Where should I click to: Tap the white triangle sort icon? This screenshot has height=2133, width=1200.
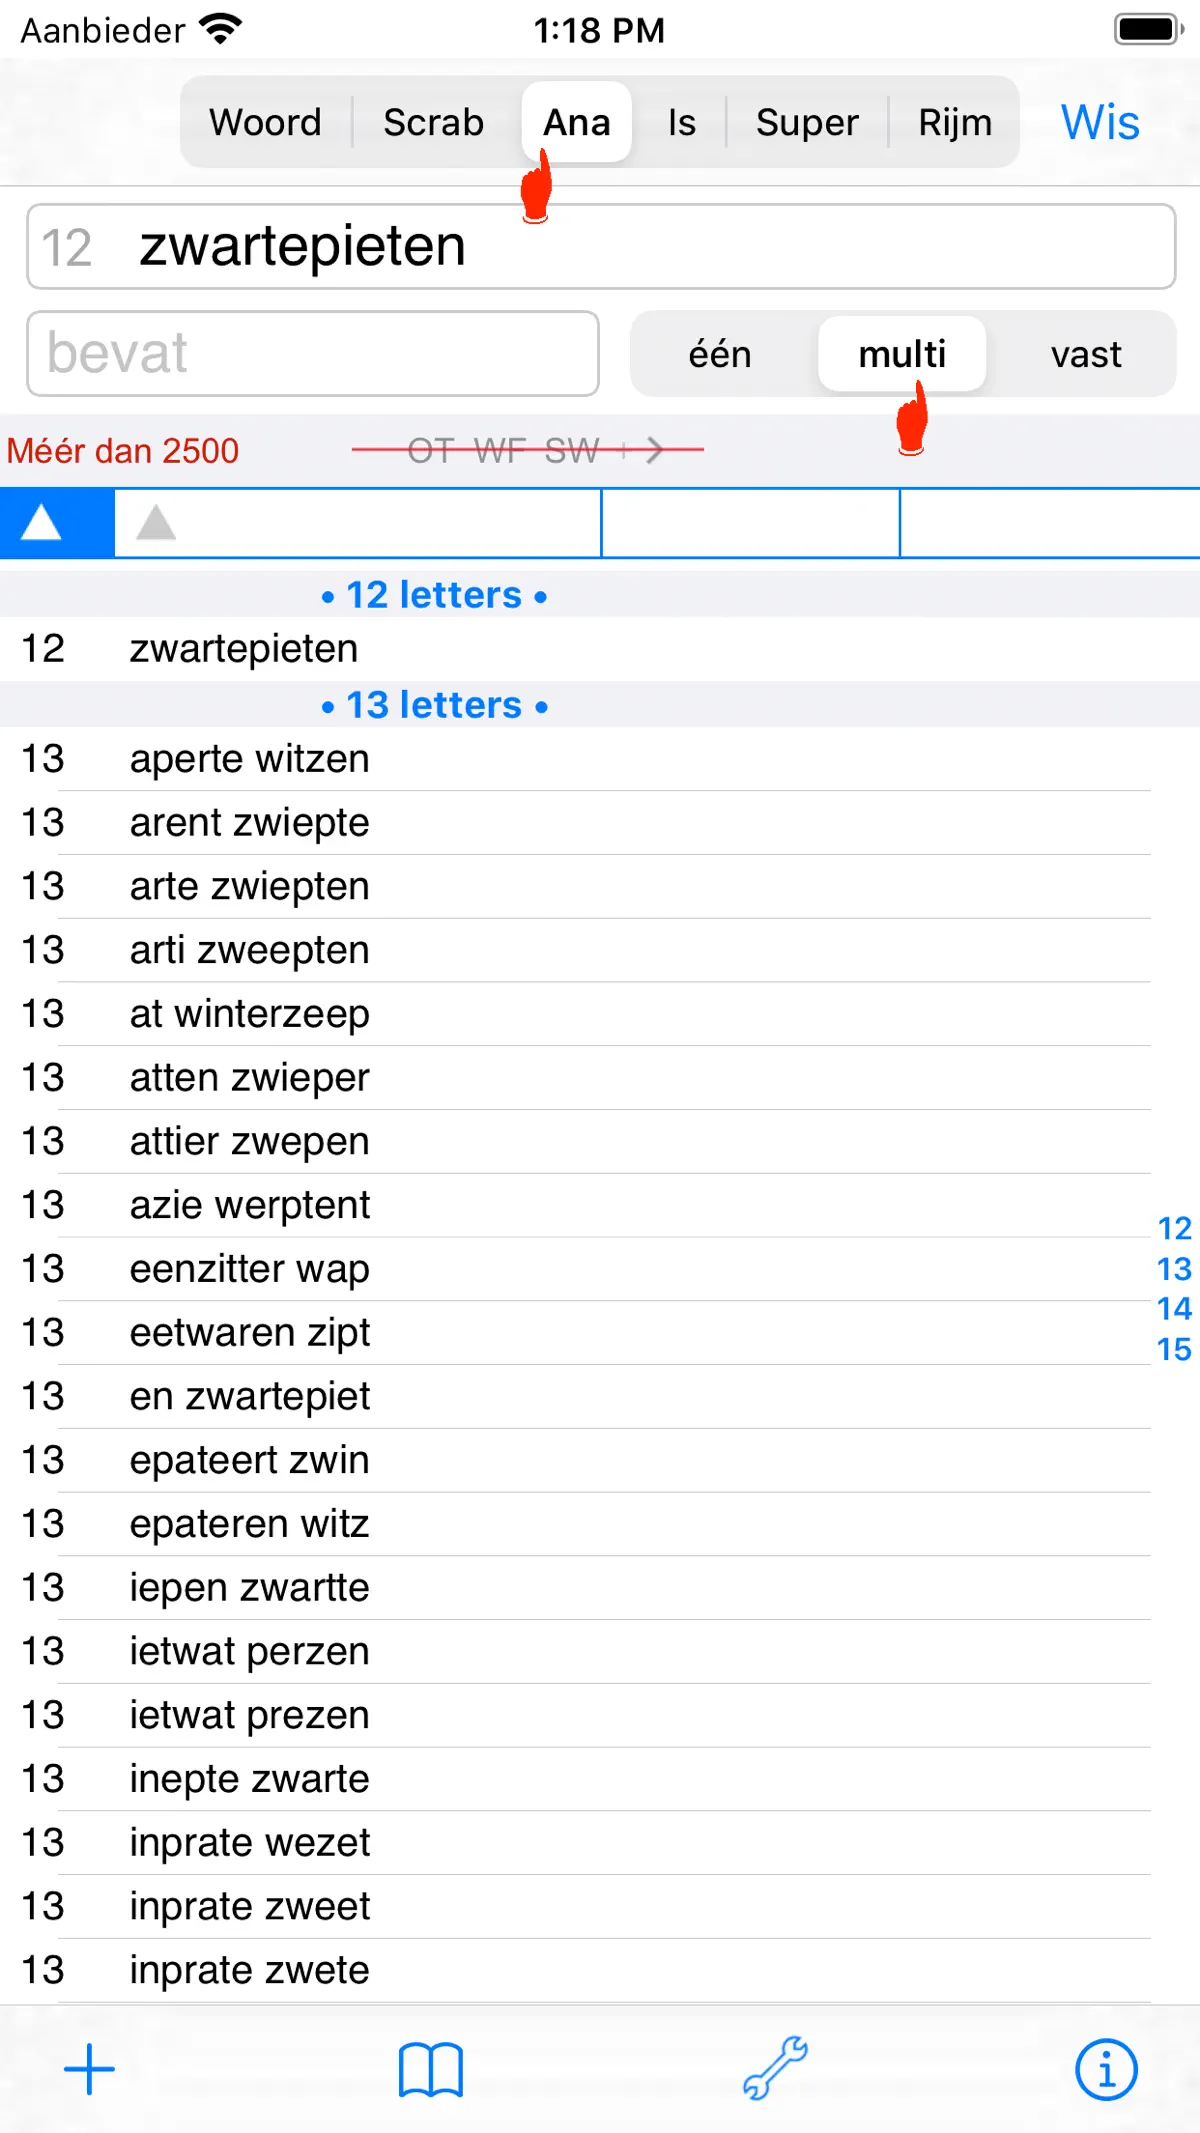point(42,522)
